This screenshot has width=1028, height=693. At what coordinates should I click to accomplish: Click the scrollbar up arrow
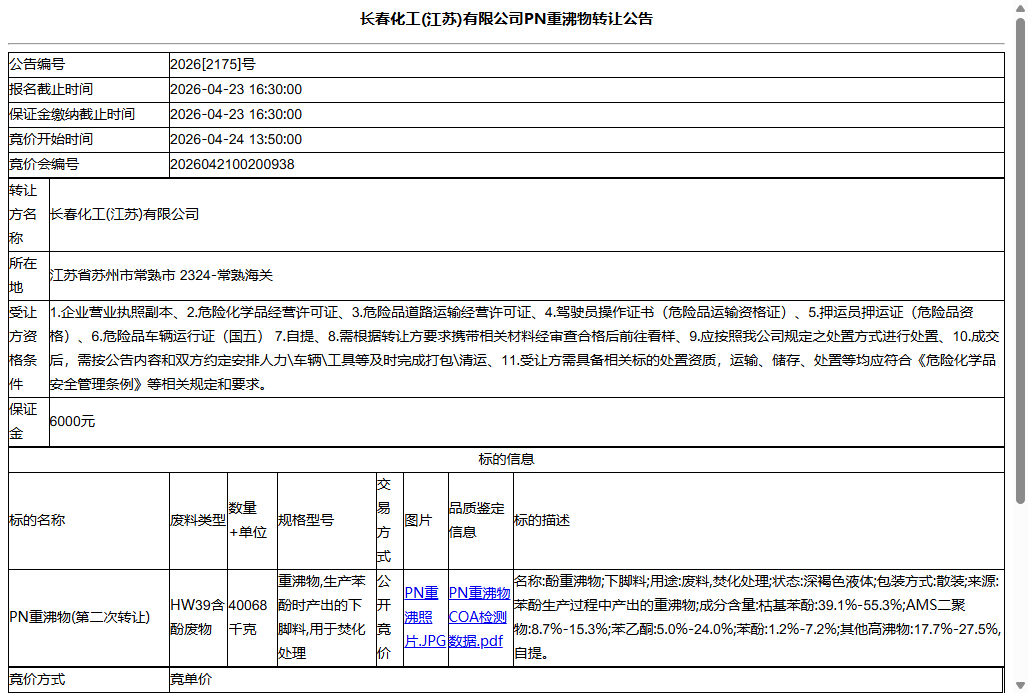pyautogui.click(x=1020, y=7)
